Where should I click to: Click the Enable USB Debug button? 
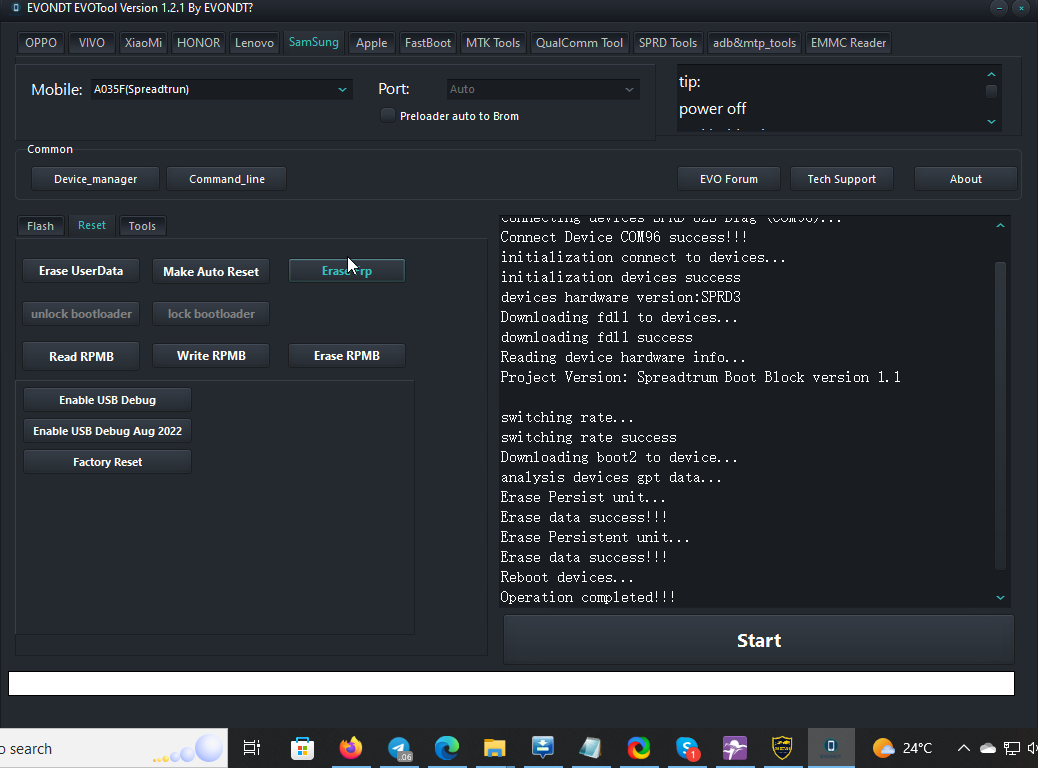[x=107, y=400]
